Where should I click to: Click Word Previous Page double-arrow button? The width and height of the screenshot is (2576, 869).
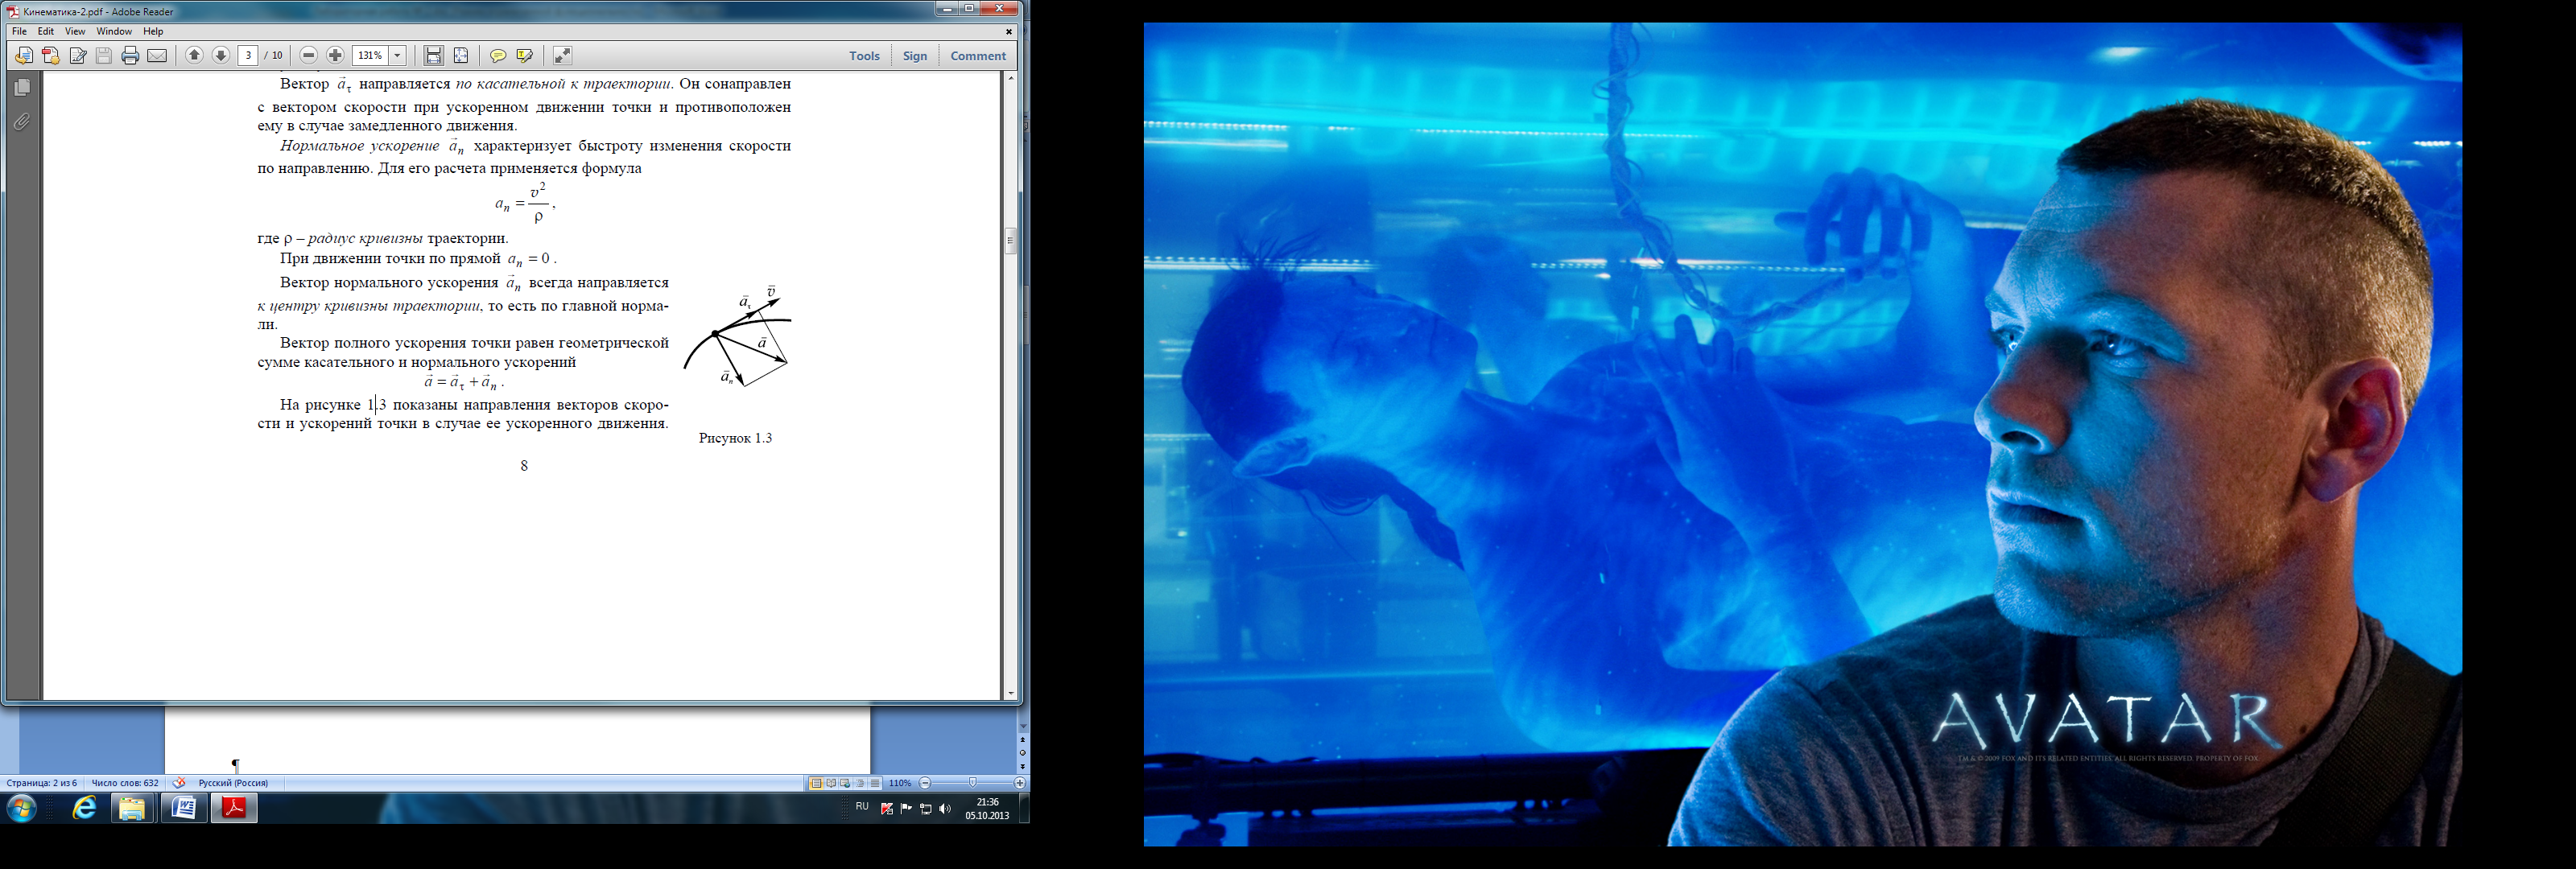(x=1022, y=740)
